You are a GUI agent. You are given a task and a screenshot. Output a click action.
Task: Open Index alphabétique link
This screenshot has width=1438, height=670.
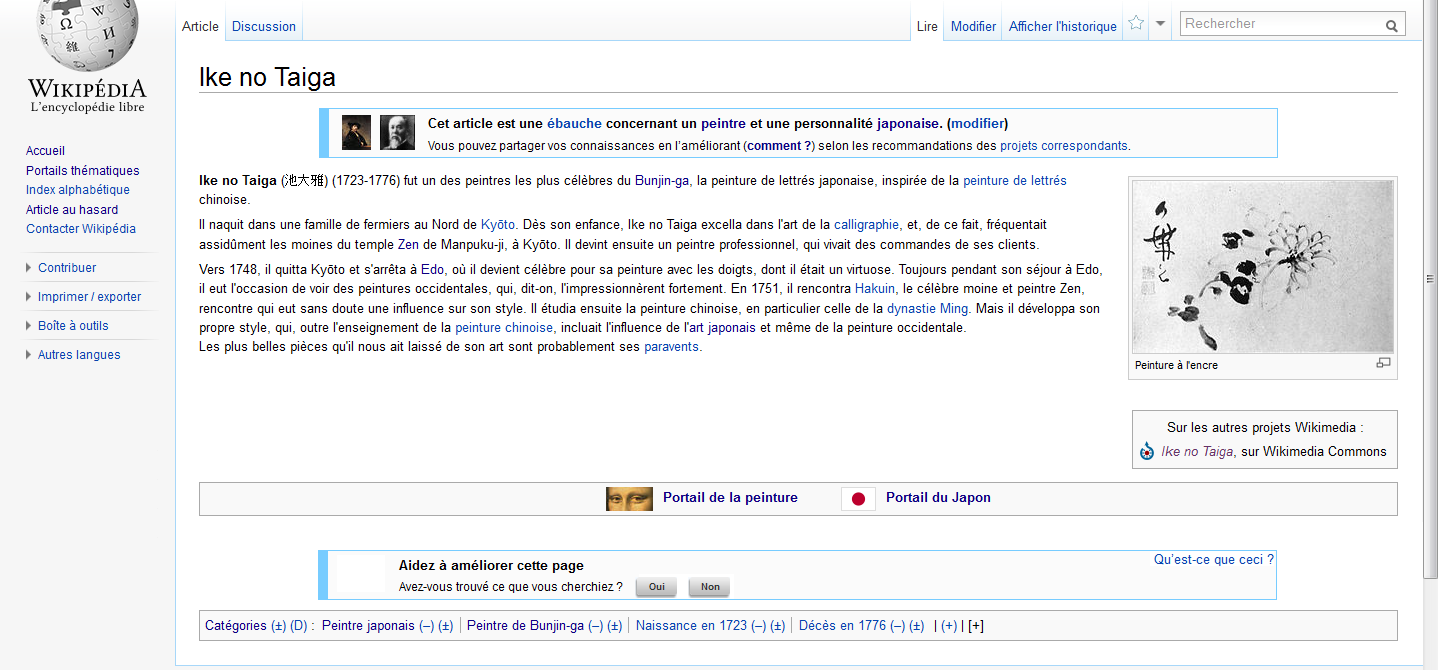[x=78, y=190]
